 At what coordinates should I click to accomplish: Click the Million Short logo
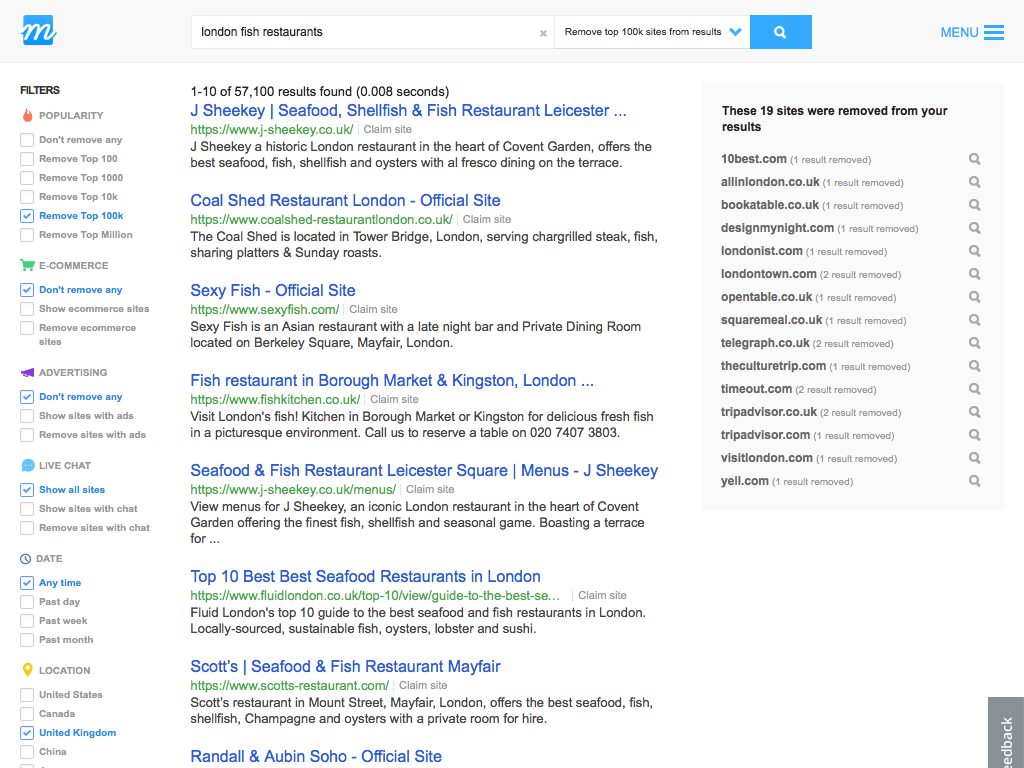point(39,30)
